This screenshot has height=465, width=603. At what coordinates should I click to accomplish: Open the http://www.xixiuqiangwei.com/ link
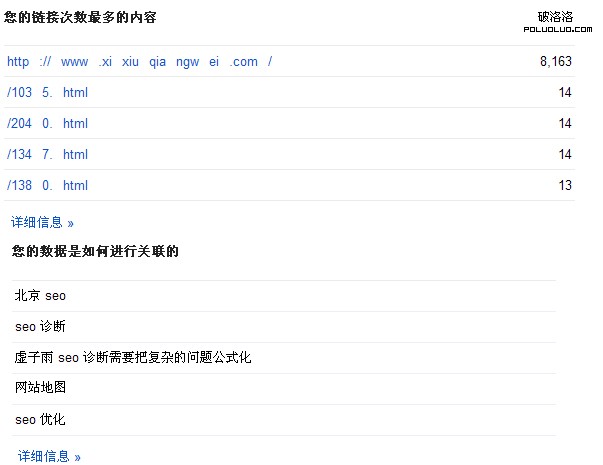tap(139, 62)
